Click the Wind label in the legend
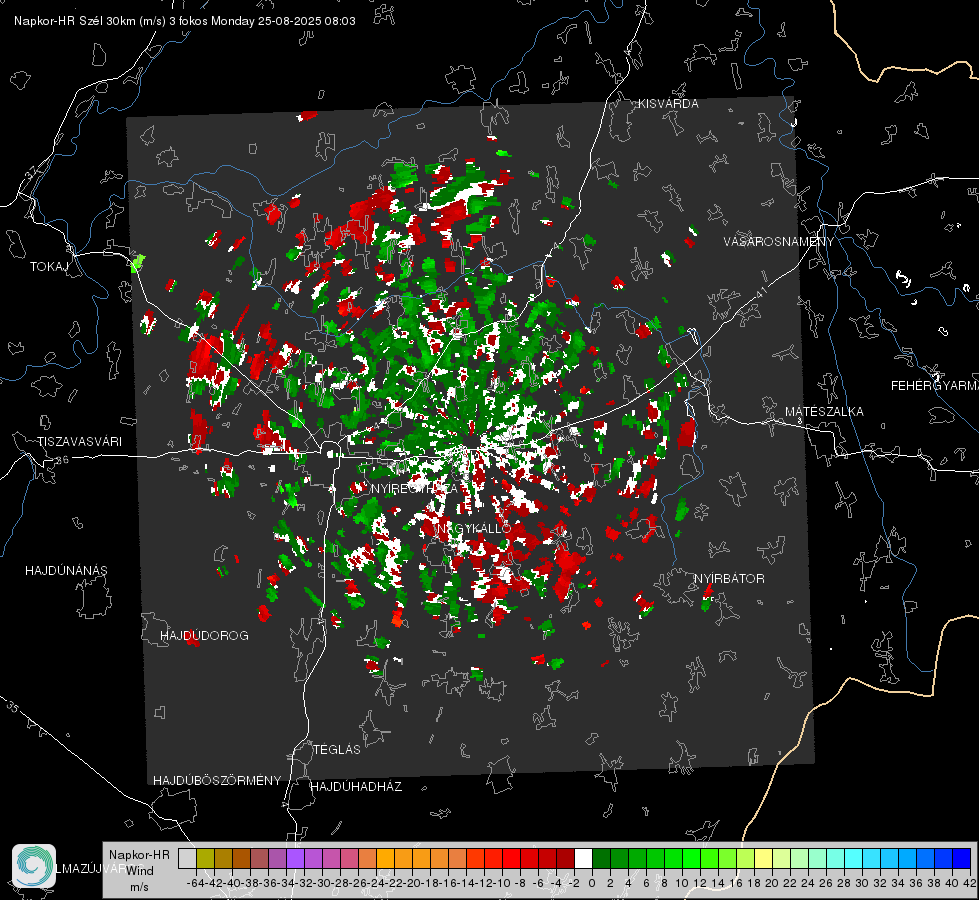The width and height of the screenshot is (979, 900). [x=140, y=871]
